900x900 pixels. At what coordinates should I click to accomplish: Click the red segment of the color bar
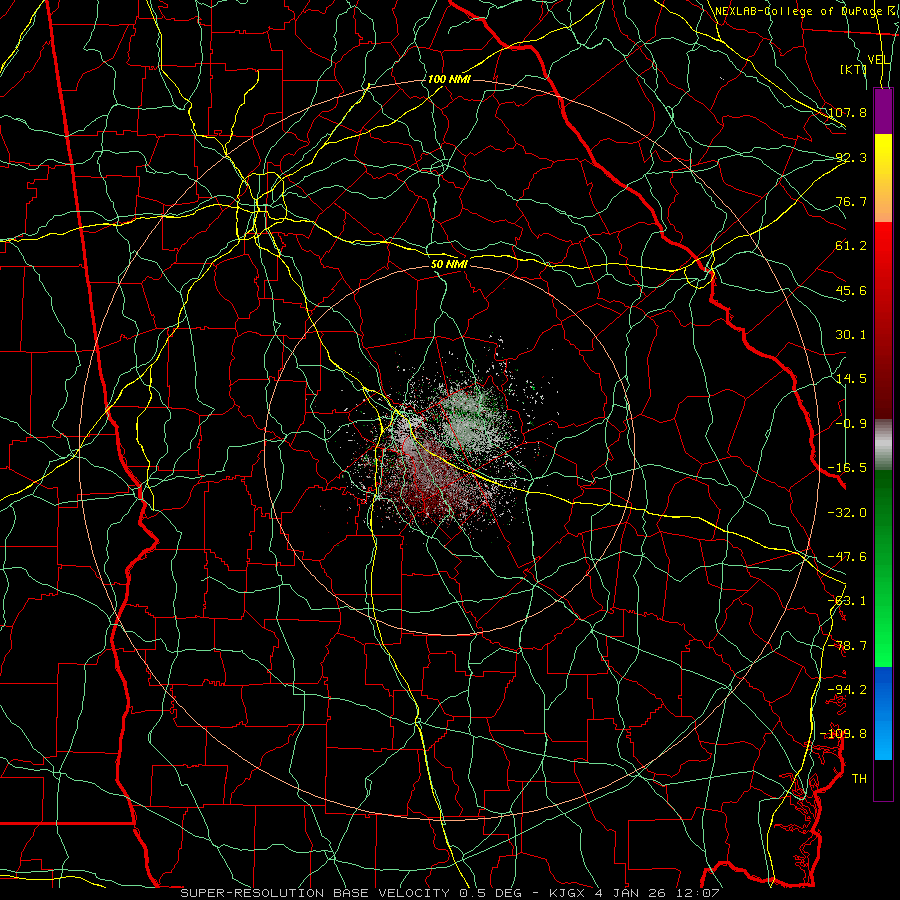point(883,320)
